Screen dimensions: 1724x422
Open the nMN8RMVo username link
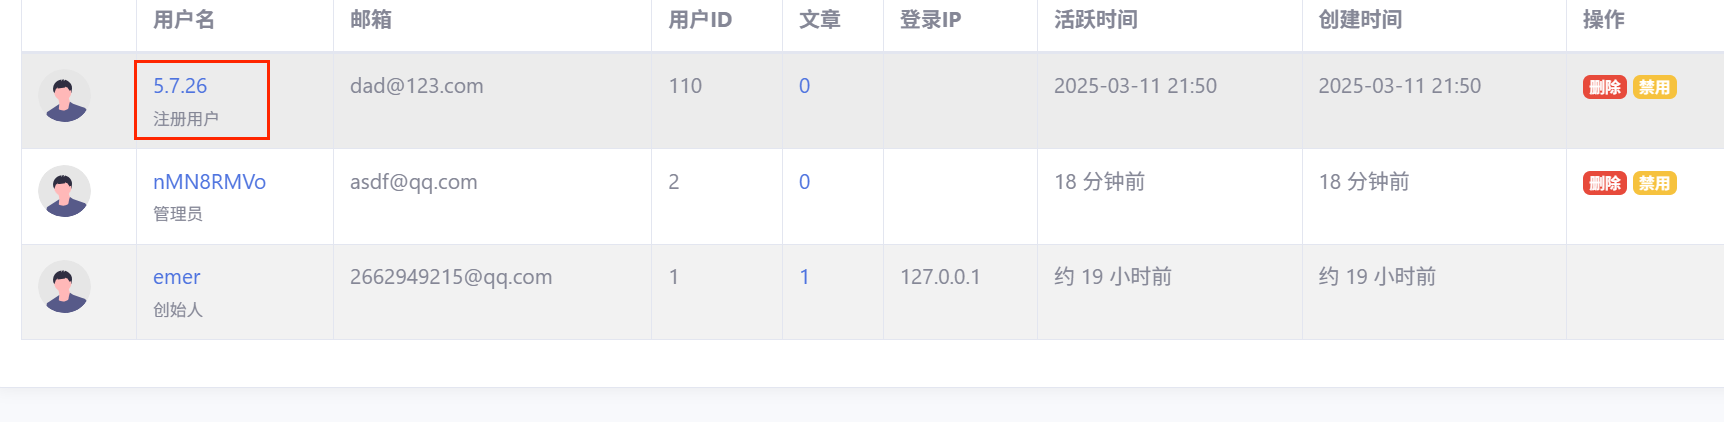tap(209, 182)
